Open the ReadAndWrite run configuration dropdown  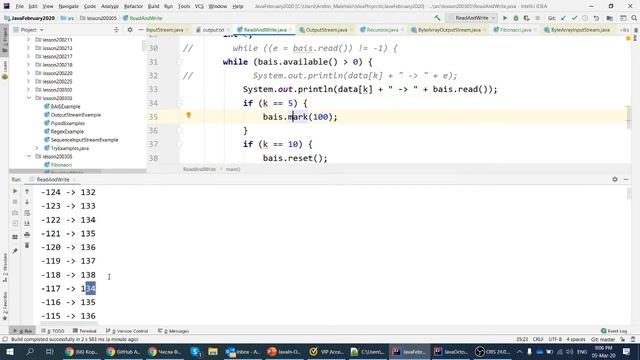point(472,18)
